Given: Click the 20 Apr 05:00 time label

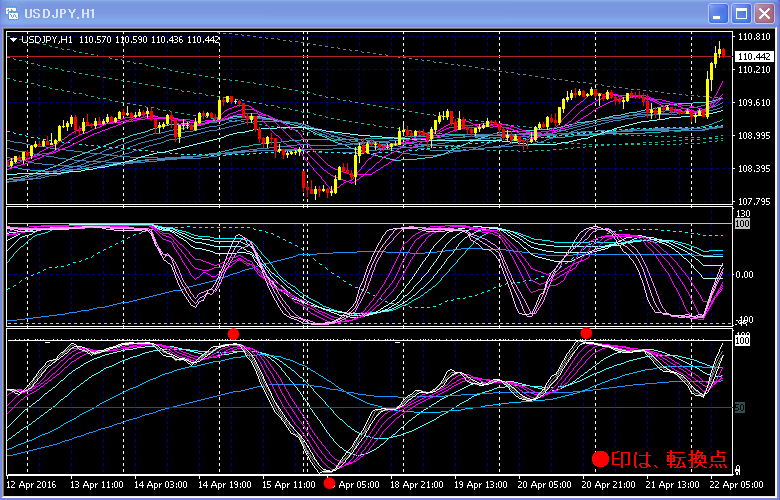Looking at the screenshot, I should (x=546, y=484).
